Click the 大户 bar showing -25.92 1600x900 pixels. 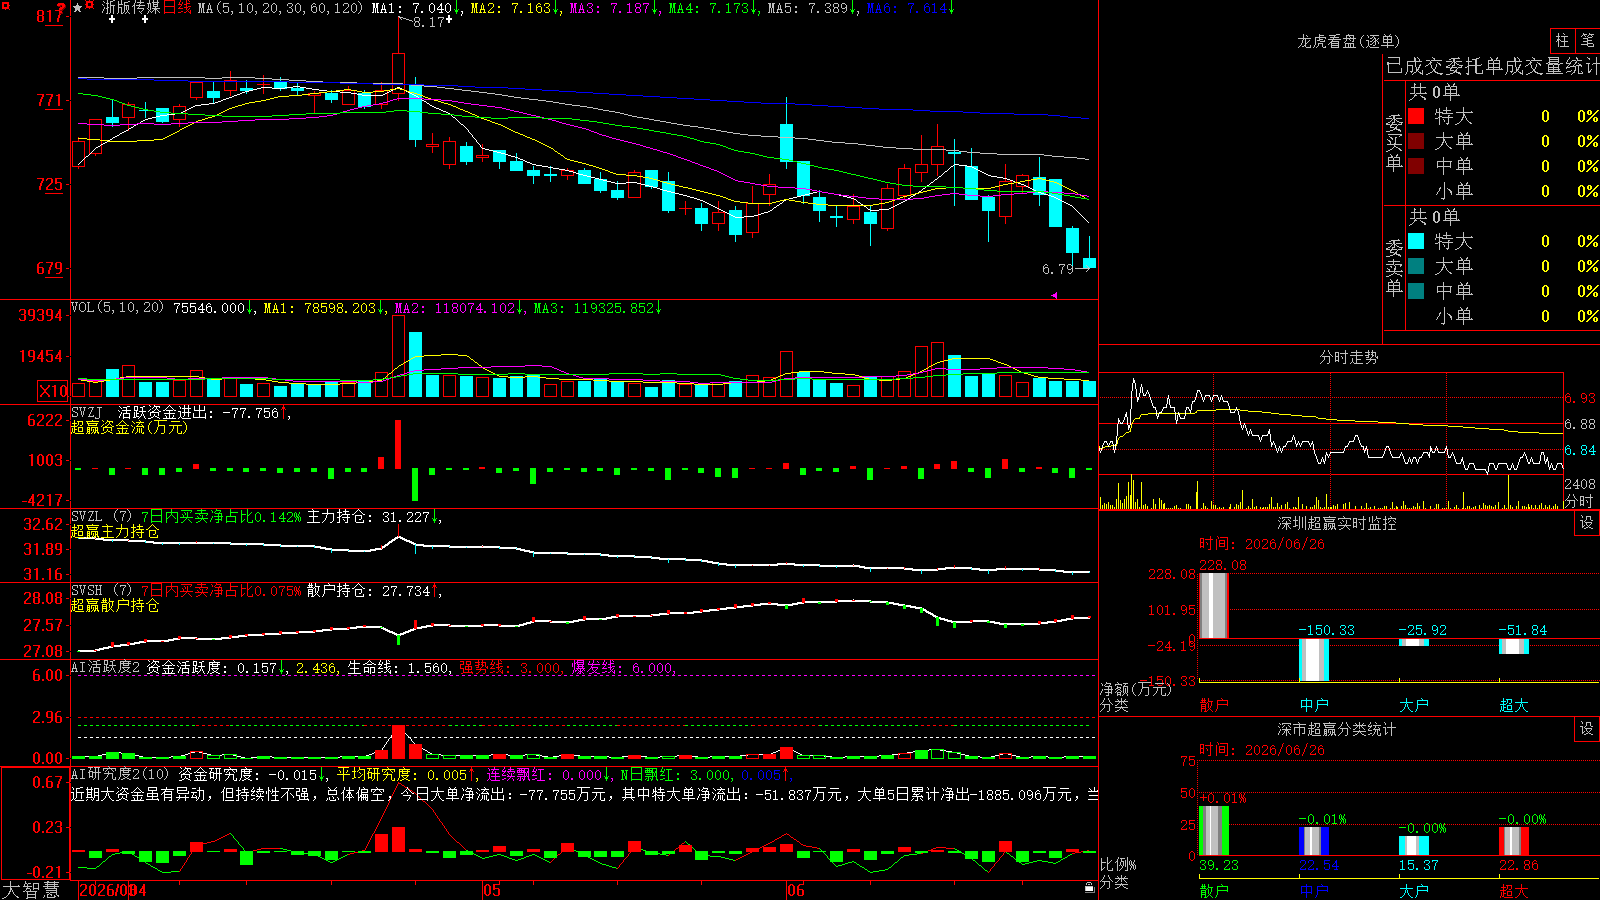[x=1413, y=642]
